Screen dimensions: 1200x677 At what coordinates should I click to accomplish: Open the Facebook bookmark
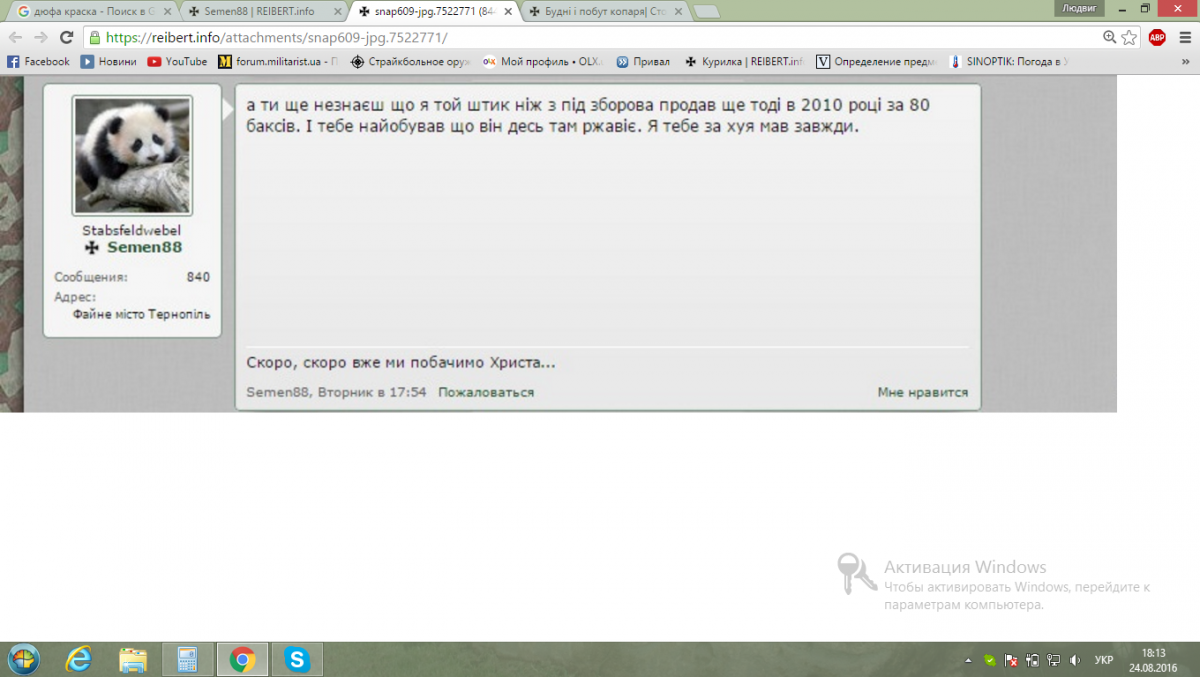coord(38,61)
